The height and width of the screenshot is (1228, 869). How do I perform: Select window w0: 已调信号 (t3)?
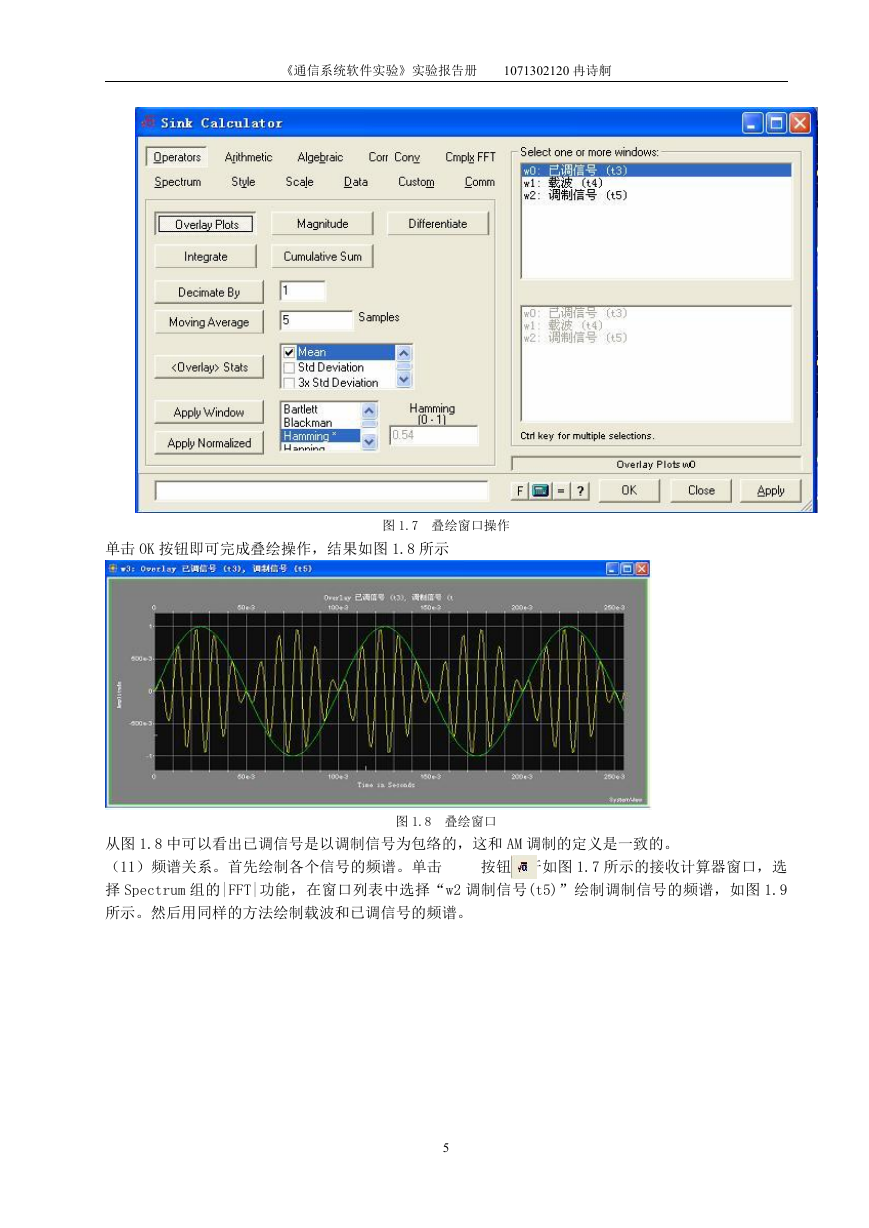(x=655, y=171)
